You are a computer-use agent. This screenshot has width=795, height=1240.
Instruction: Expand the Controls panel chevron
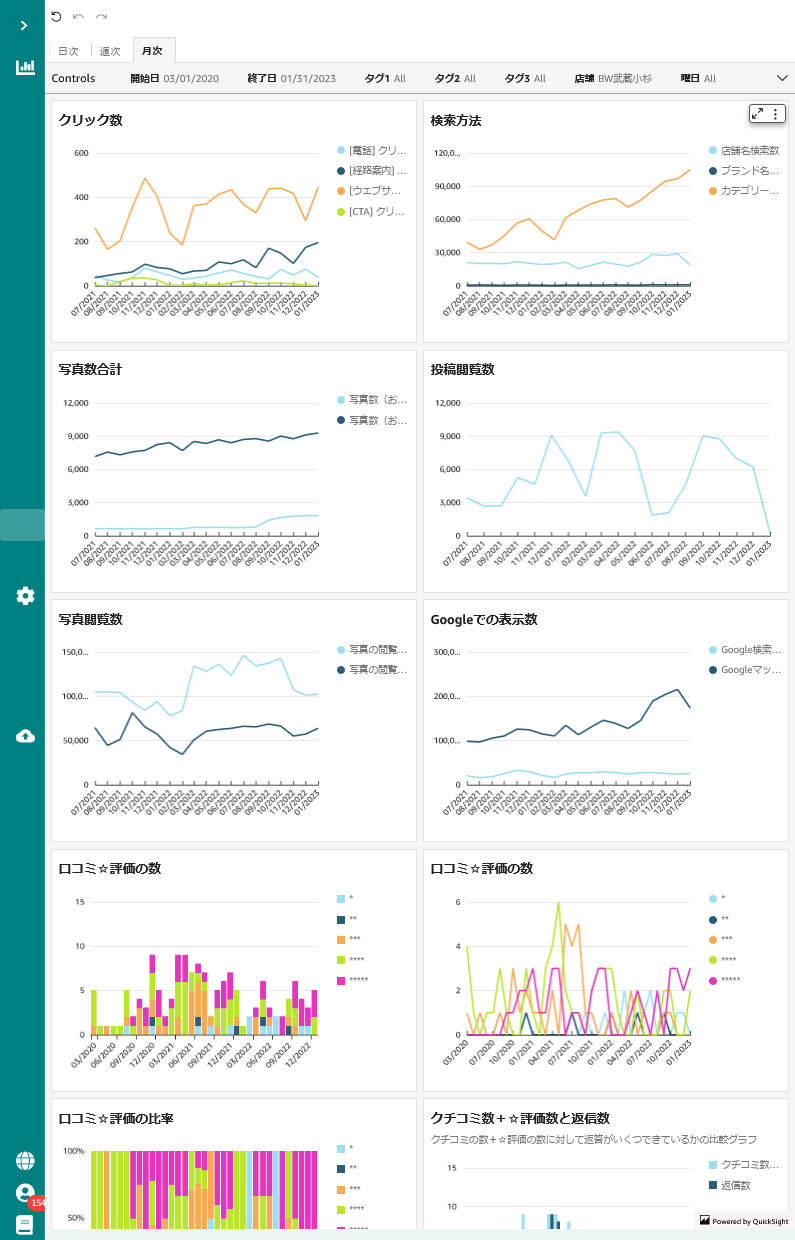coord(782,78)
